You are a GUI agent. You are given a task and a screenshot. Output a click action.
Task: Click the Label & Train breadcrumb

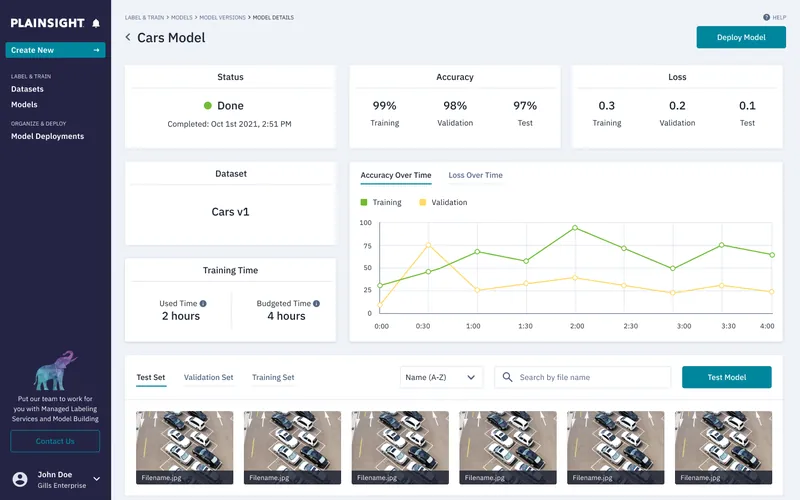(144, 17)
